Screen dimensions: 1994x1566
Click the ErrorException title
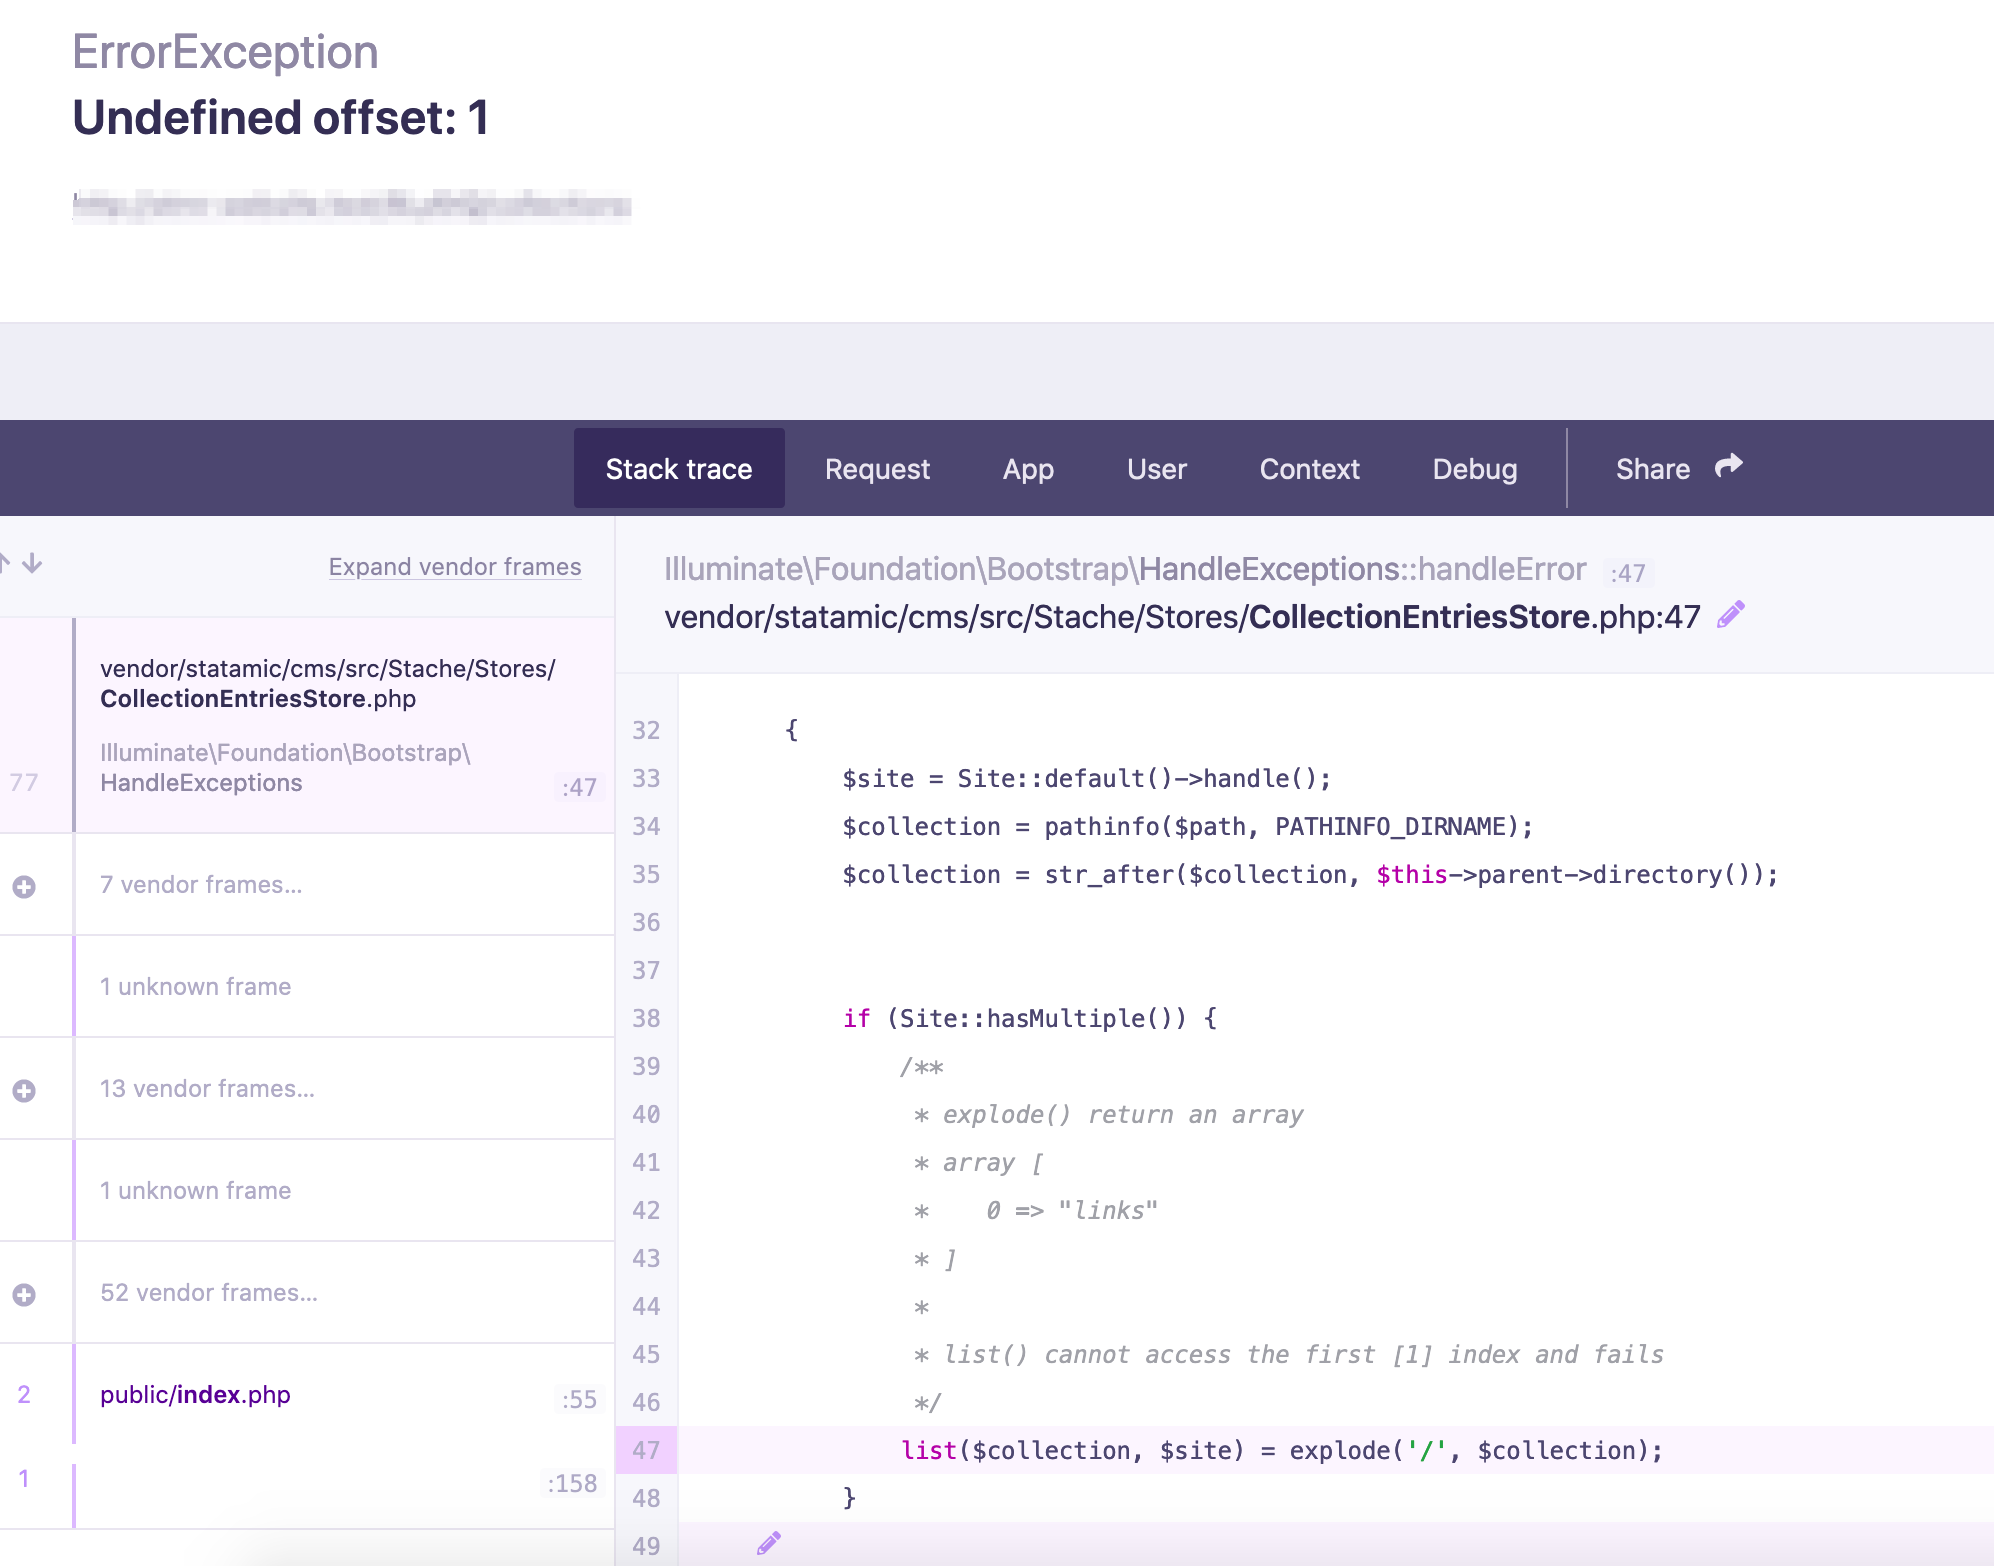tap(225, 52)
